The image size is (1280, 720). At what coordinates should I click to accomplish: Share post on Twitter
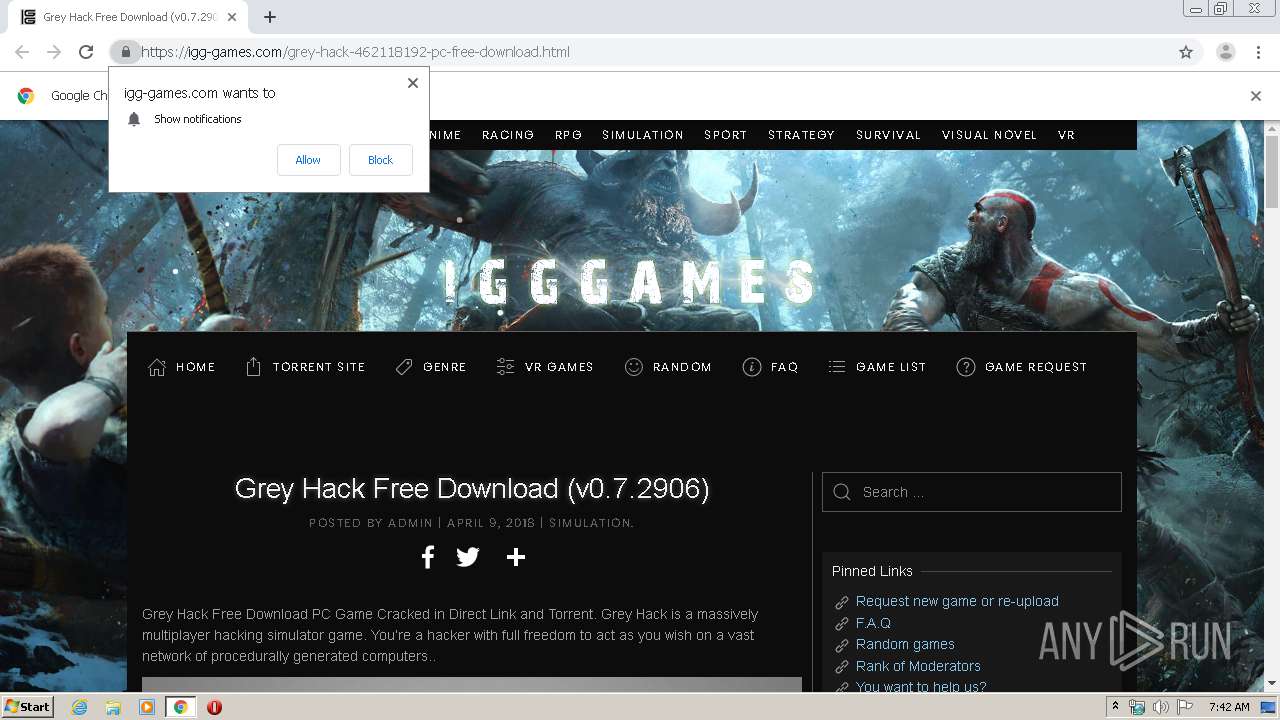[468, 557]
